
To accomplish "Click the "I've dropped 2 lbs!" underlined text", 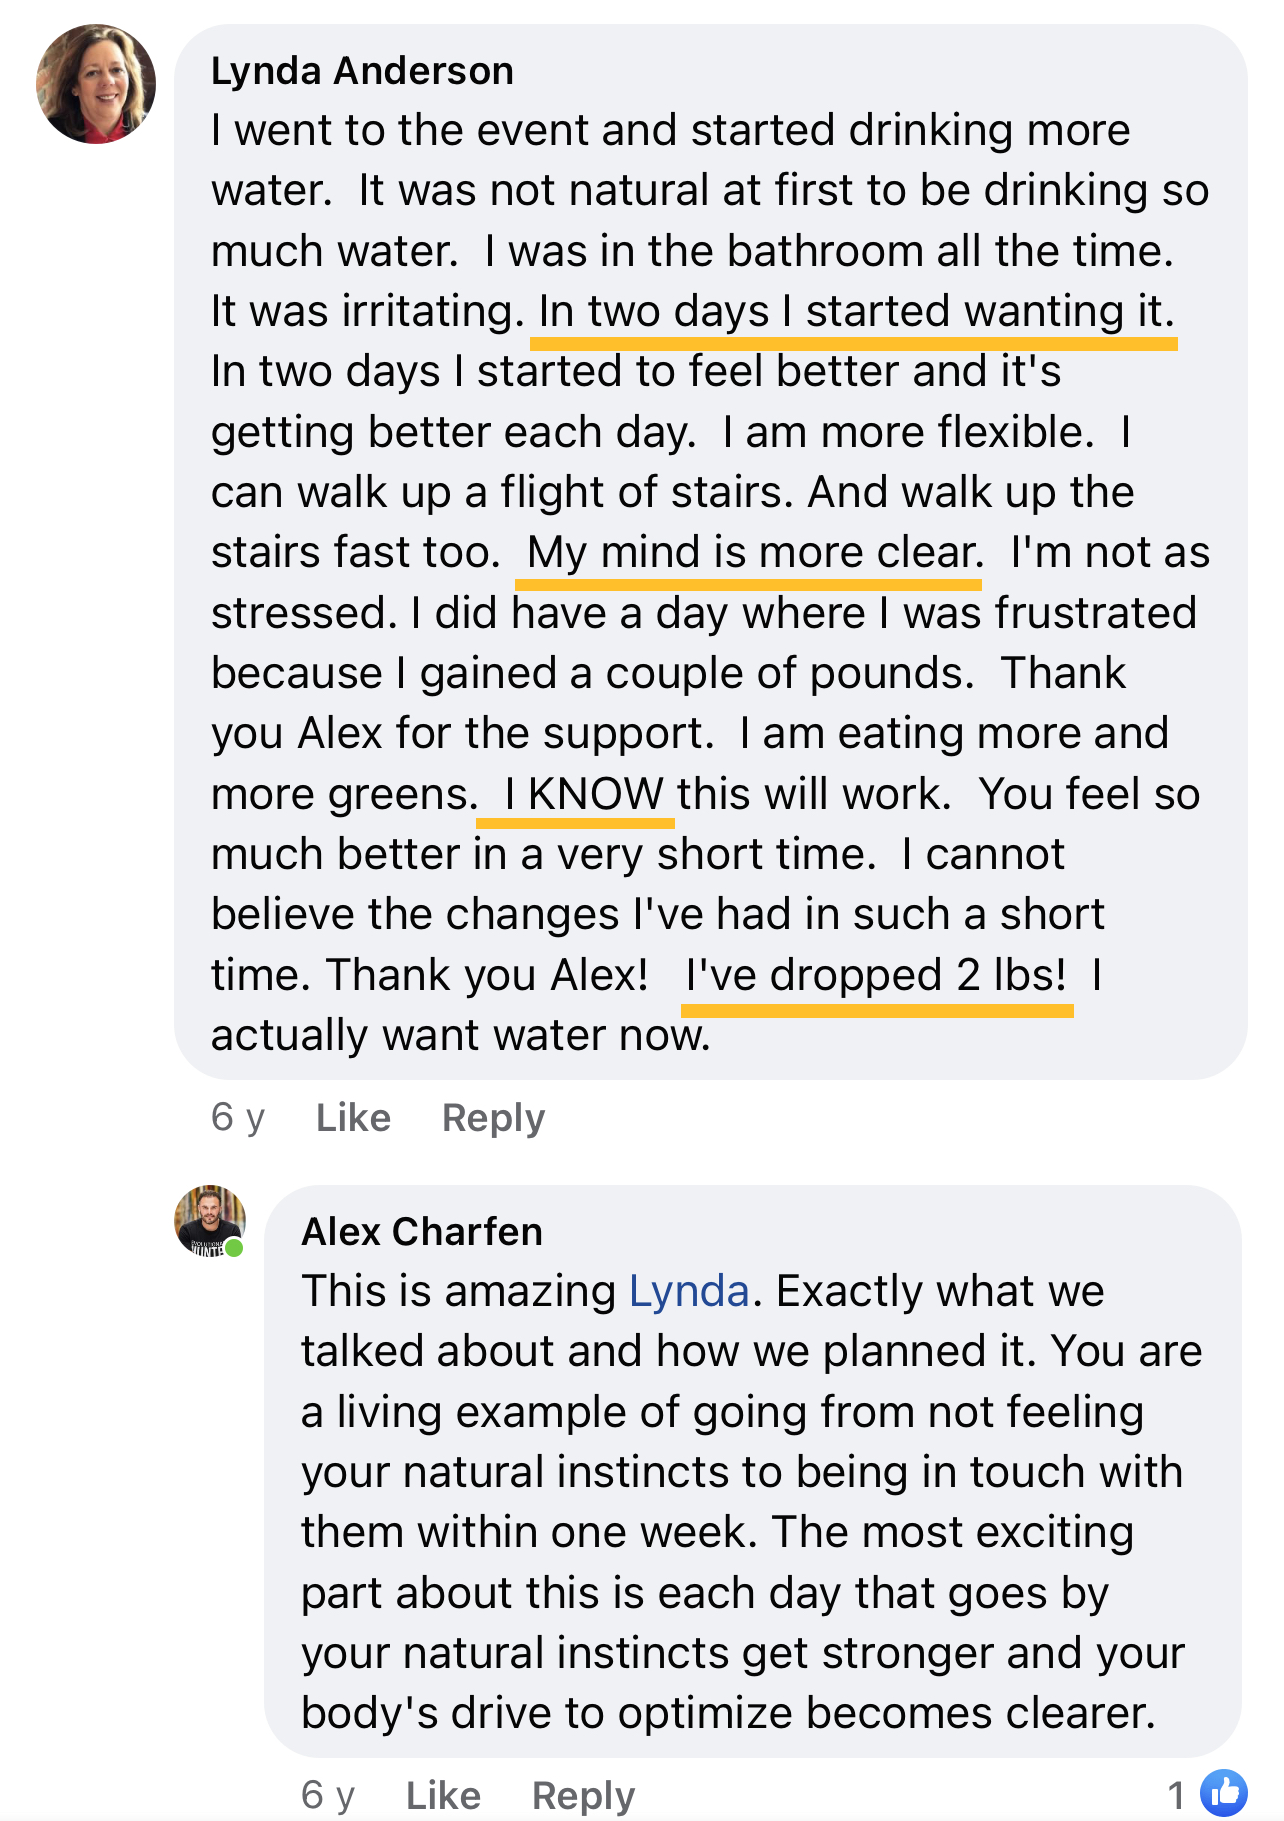I will coord(876,975).
